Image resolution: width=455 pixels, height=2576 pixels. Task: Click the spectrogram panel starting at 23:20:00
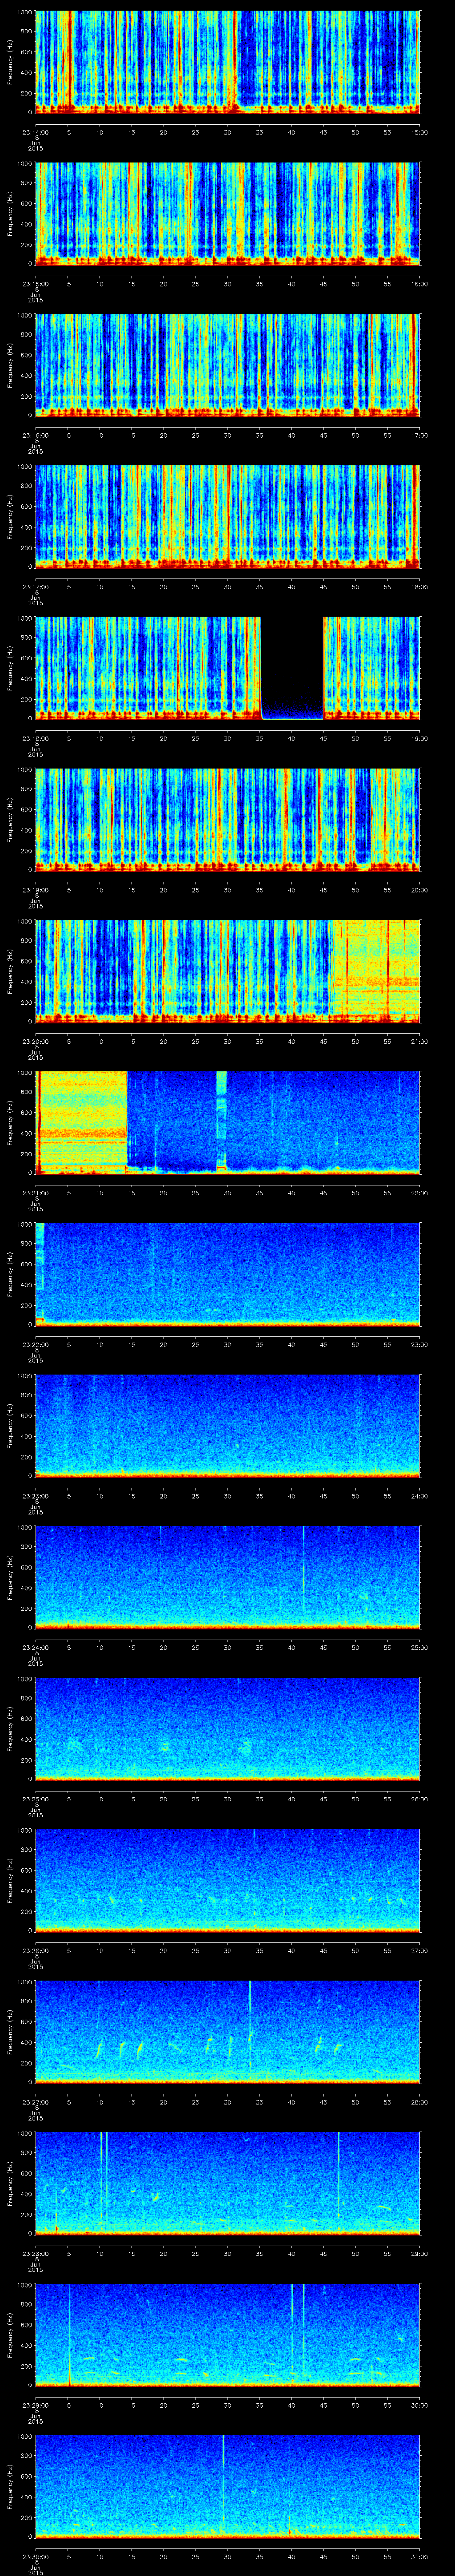[x=228, y=972]
